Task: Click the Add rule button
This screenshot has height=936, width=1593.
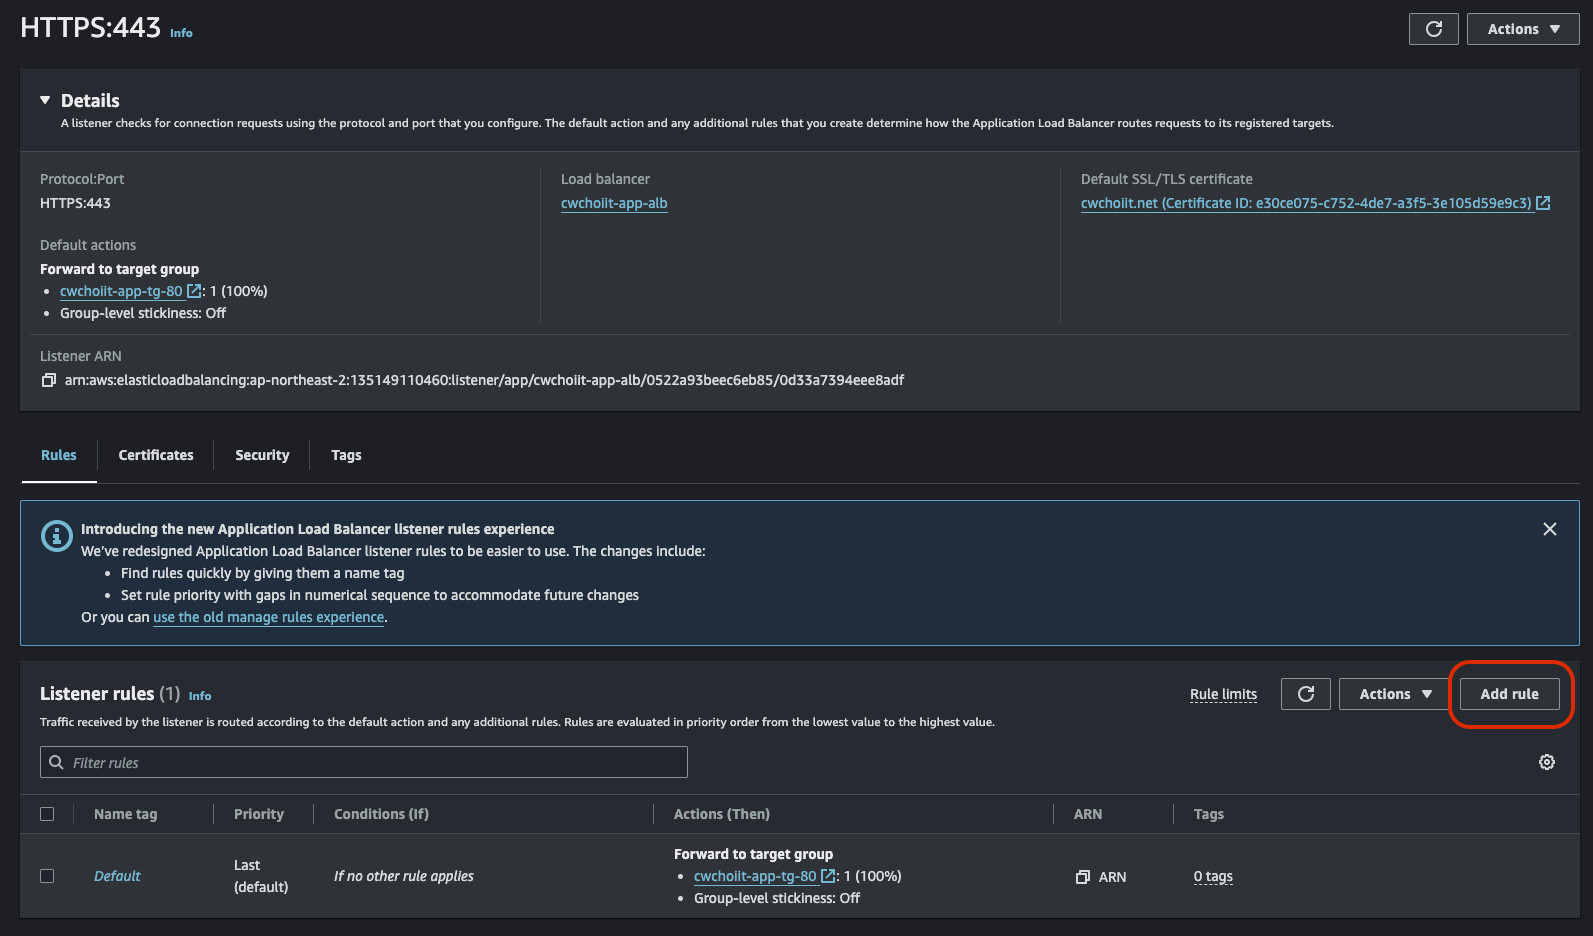Action: [x=1509, y=694]
